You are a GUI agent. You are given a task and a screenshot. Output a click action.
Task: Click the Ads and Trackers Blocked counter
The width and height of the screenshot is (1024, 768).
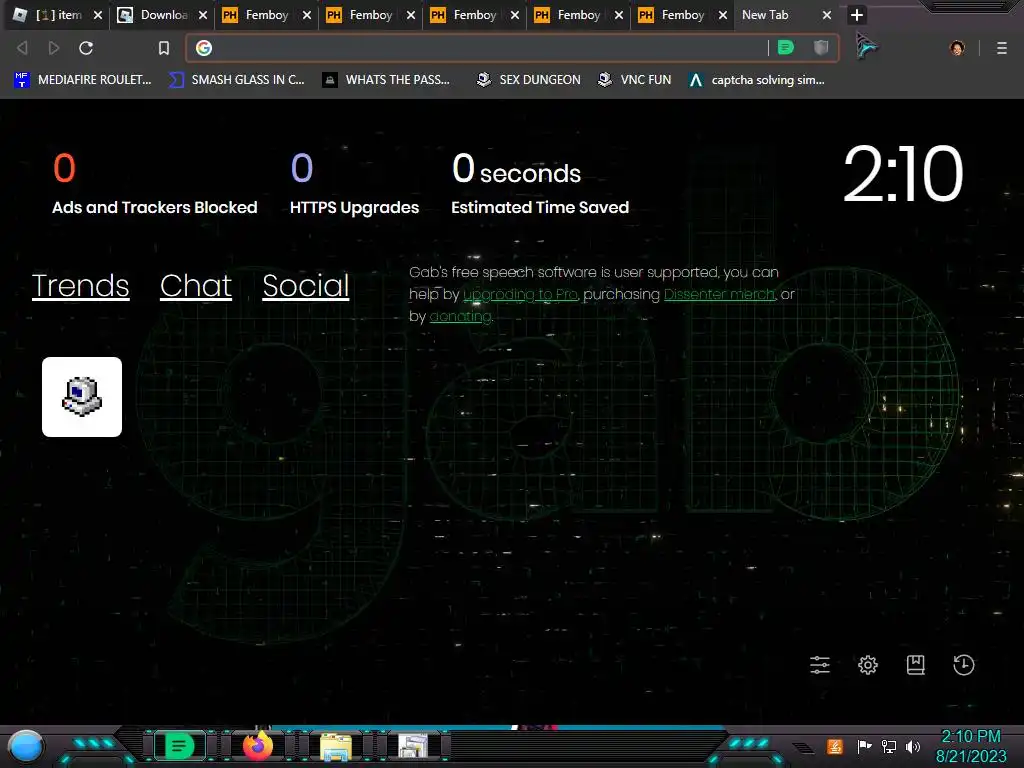coord(155,184)
